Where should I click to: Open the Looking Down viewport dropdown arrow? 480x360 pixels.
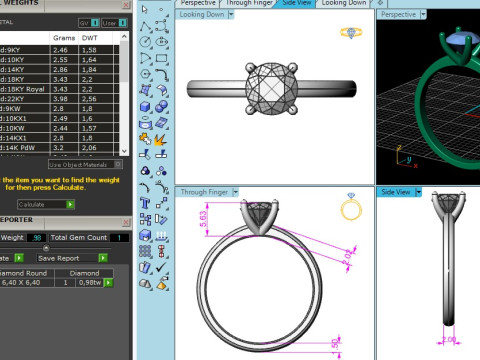coord(231,14)
